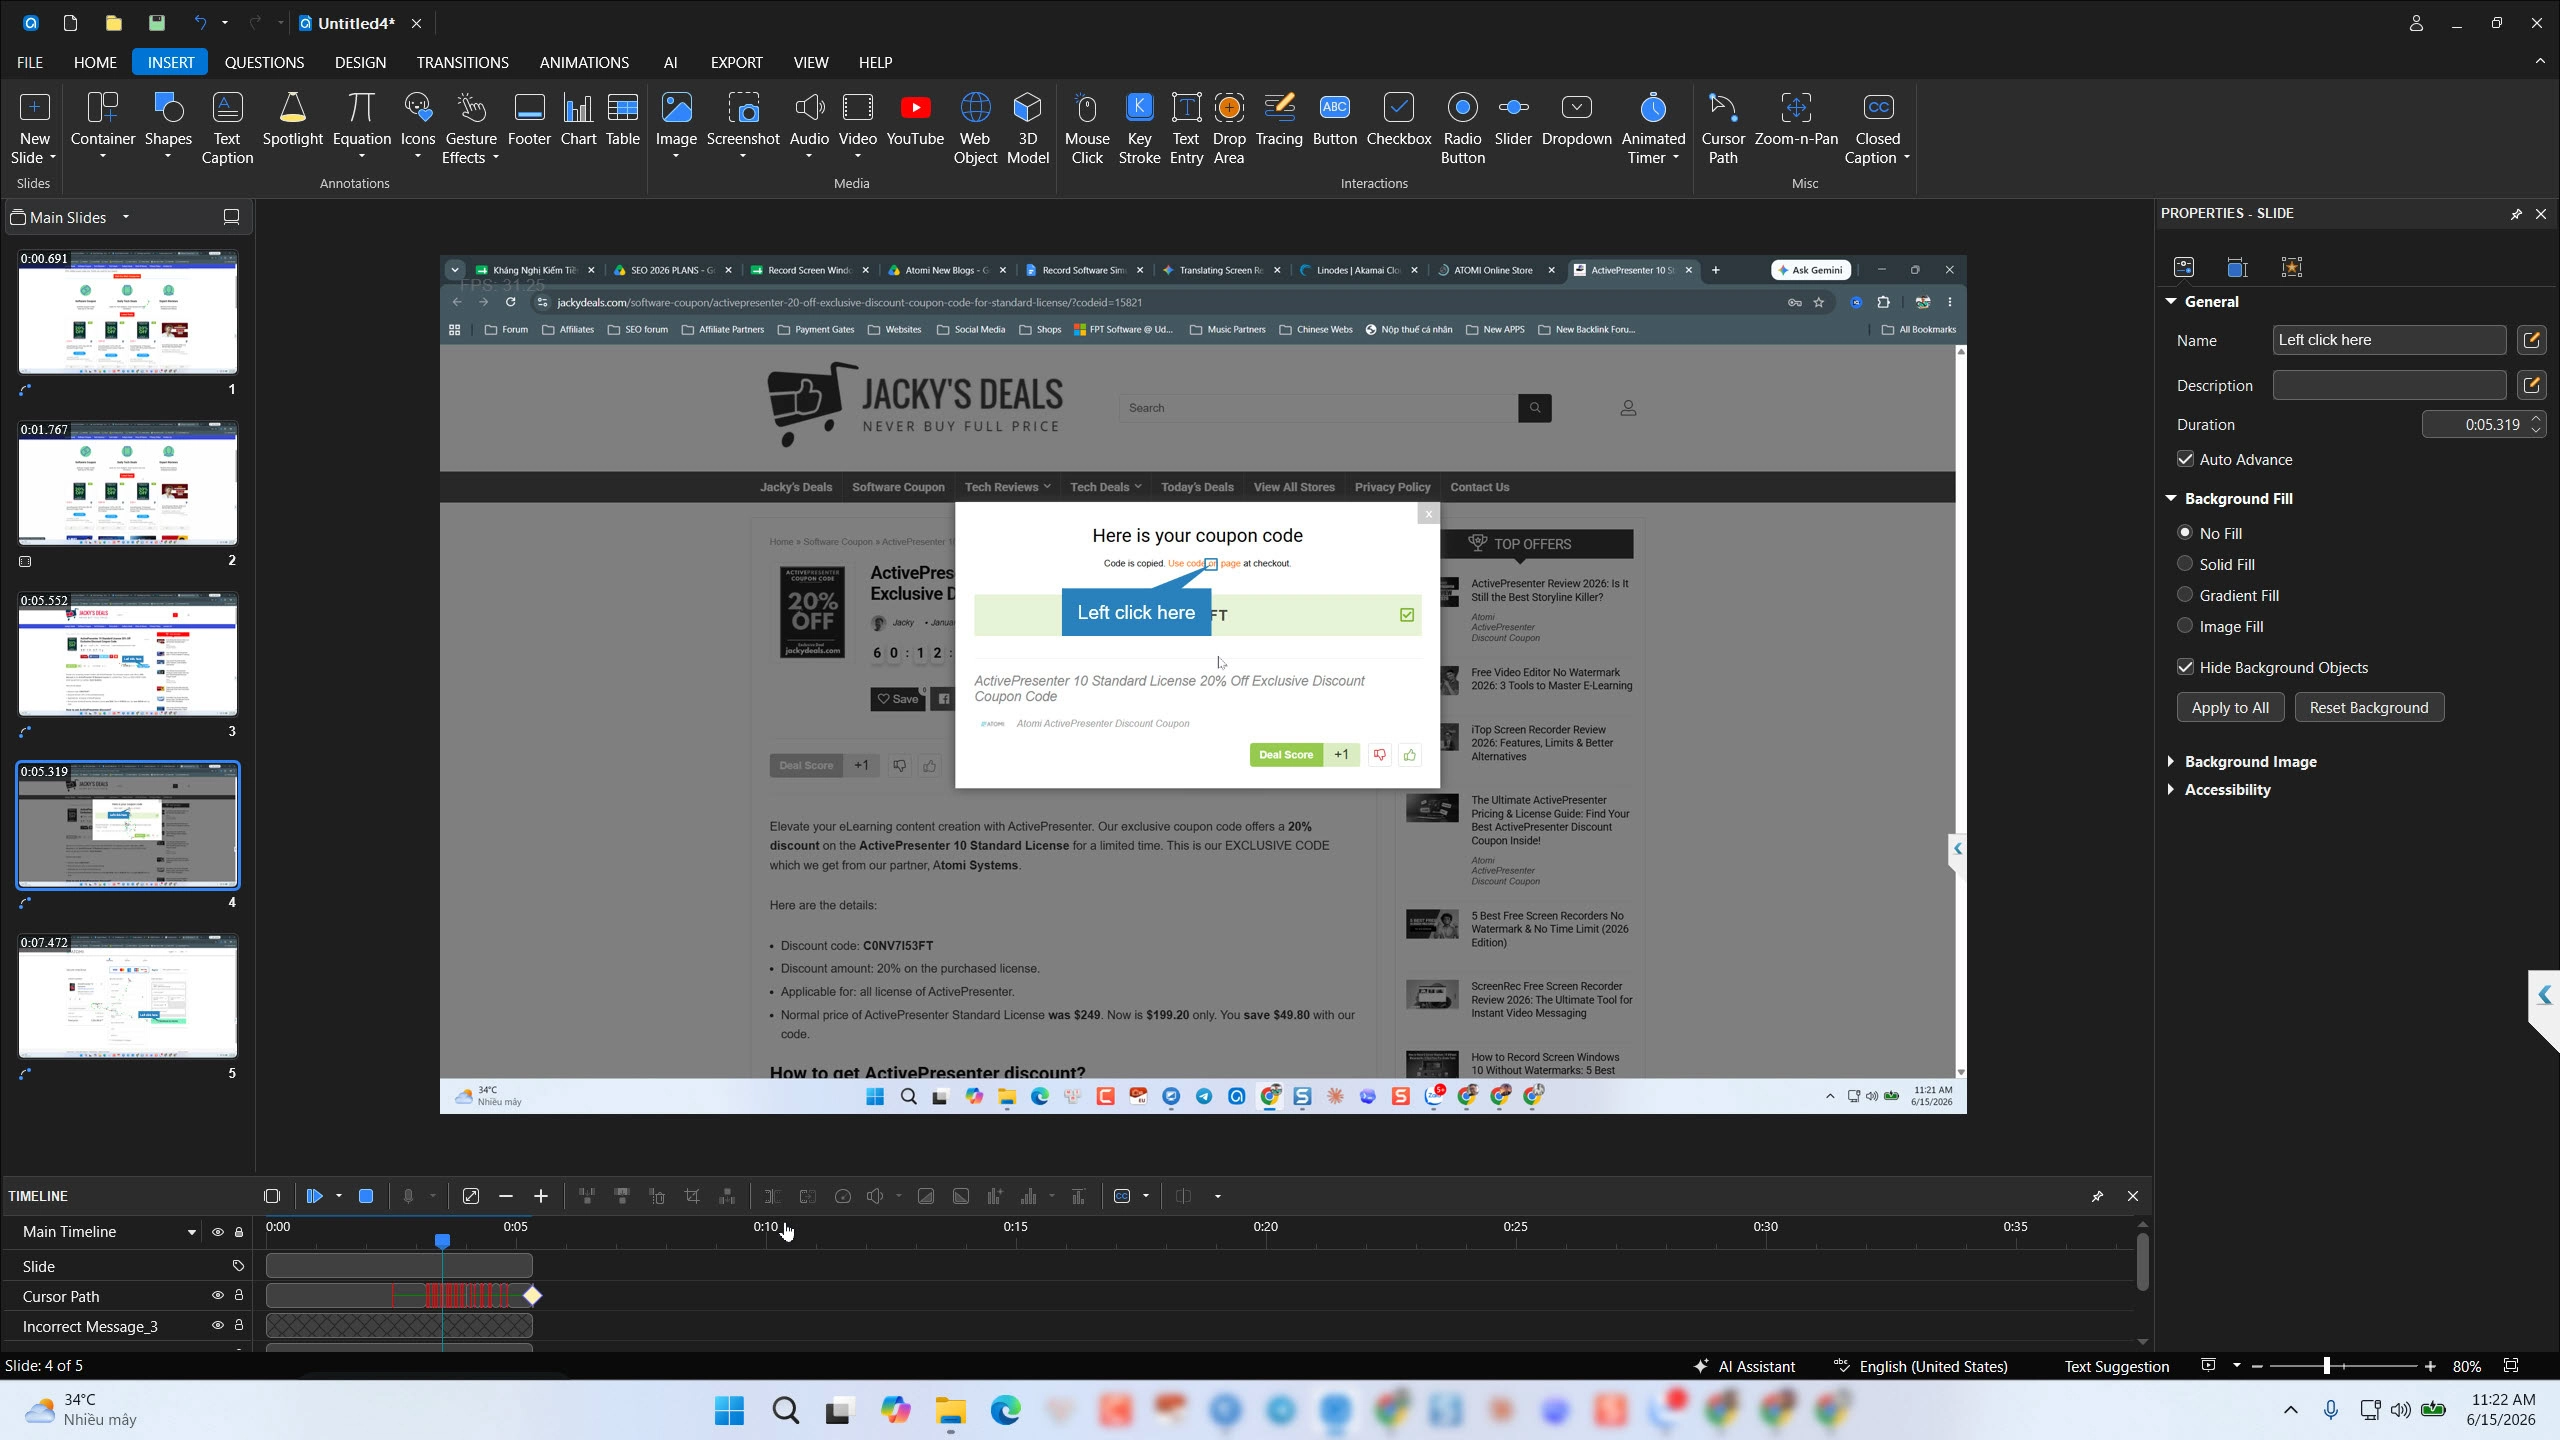Open the Main Slides dropdown arrow
Viewport: 2560px width, 1440px height.
(126, 217)
